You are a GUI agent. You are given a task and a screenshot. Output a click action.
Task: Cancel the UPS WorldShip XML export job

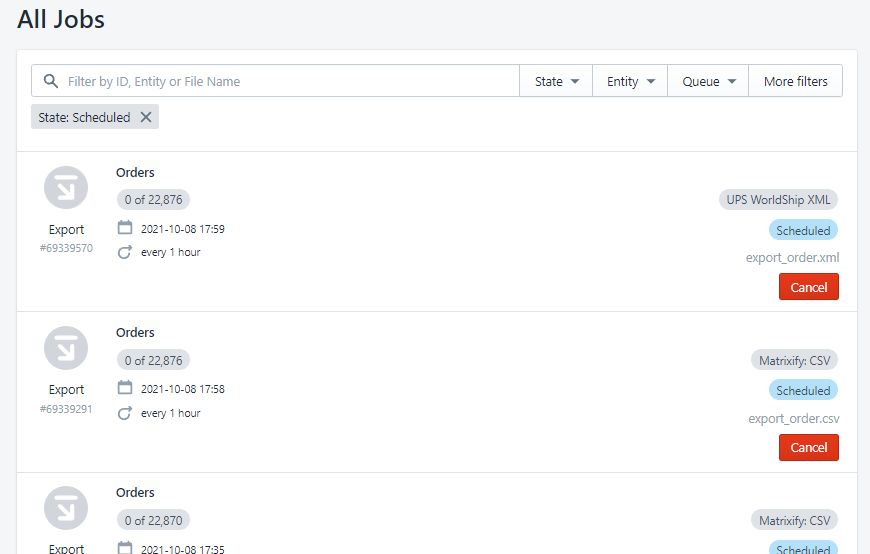click(808, 287)
